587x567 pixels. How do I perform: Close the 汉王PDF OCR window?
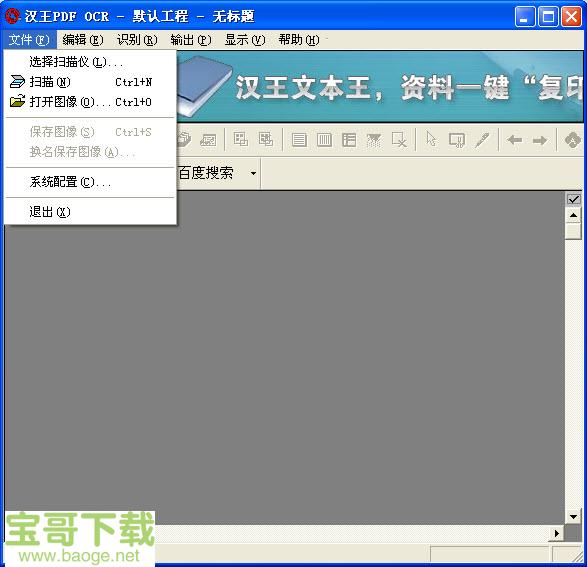571,16
